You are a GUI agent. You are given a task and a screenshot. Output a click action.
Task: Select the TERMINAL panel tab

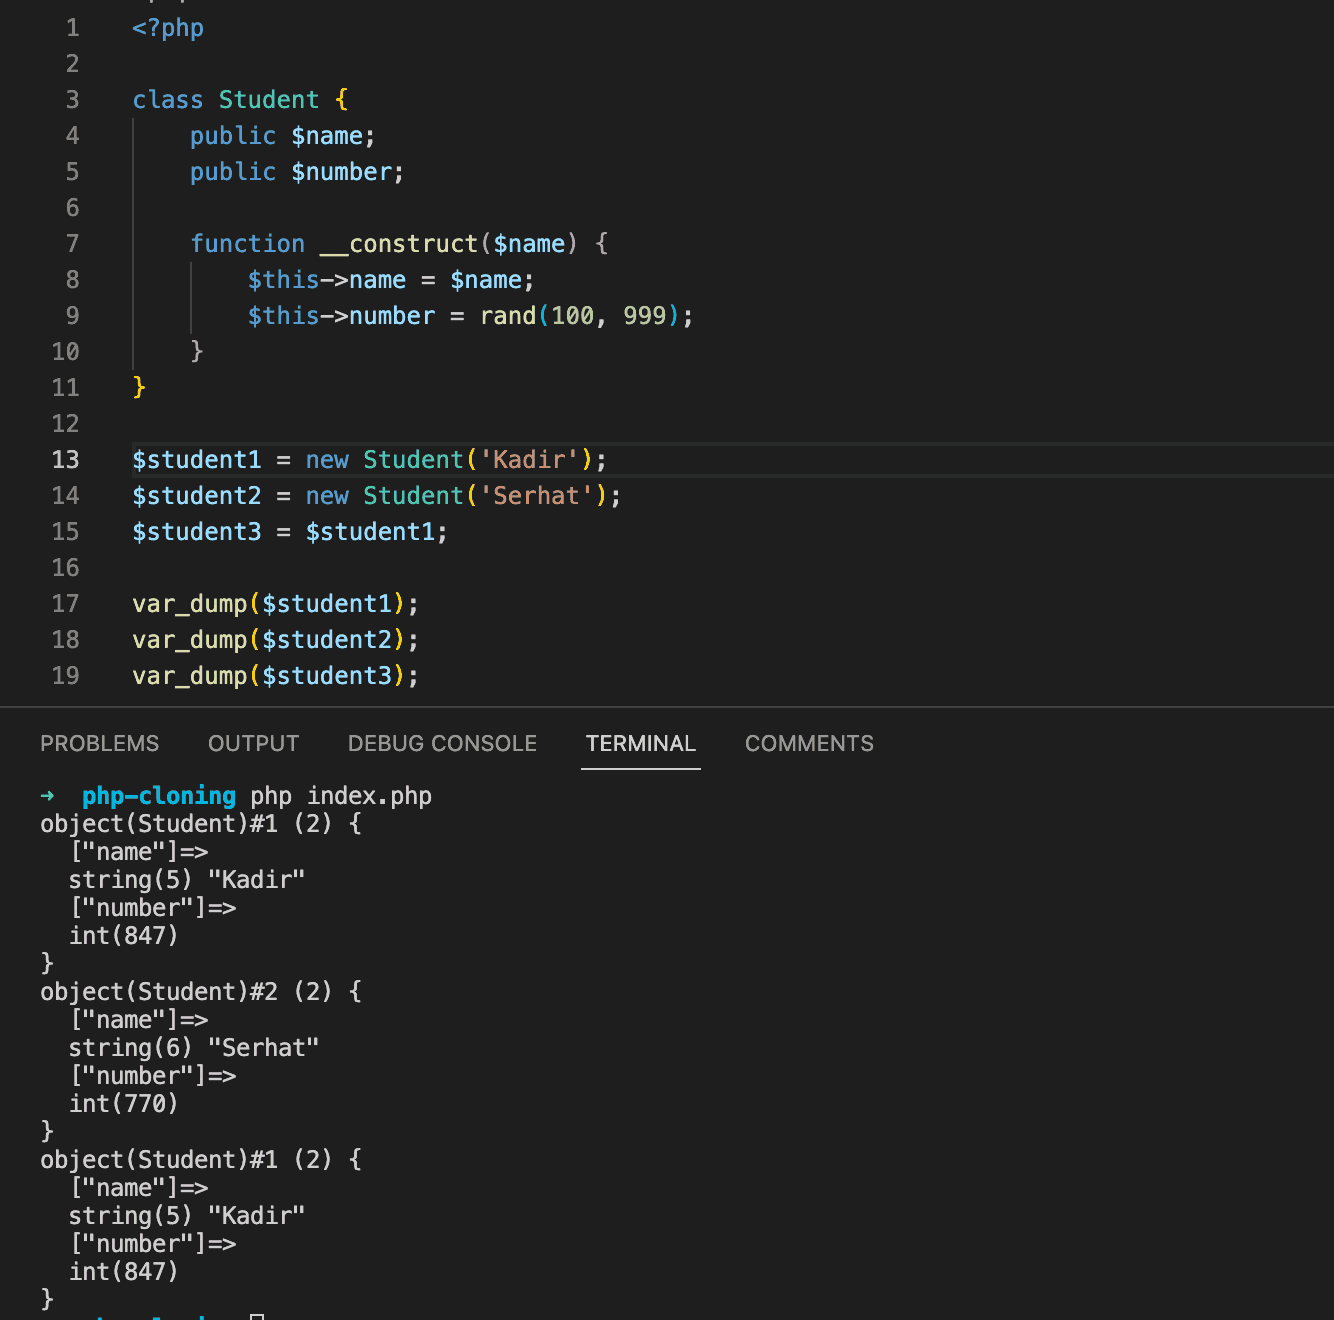(640, 743)
